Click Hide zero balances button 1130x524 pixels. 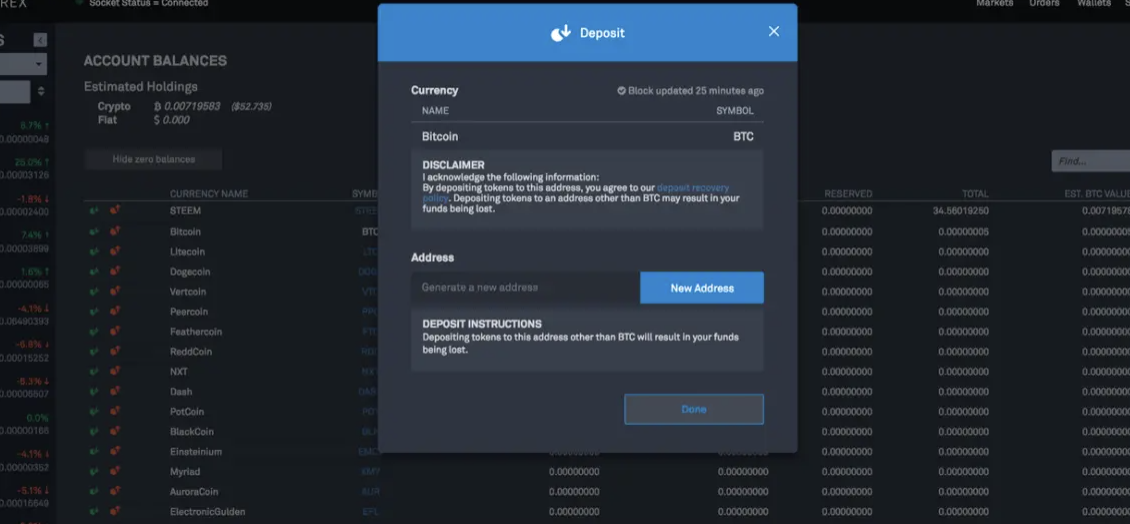click(x=154, y=159)
